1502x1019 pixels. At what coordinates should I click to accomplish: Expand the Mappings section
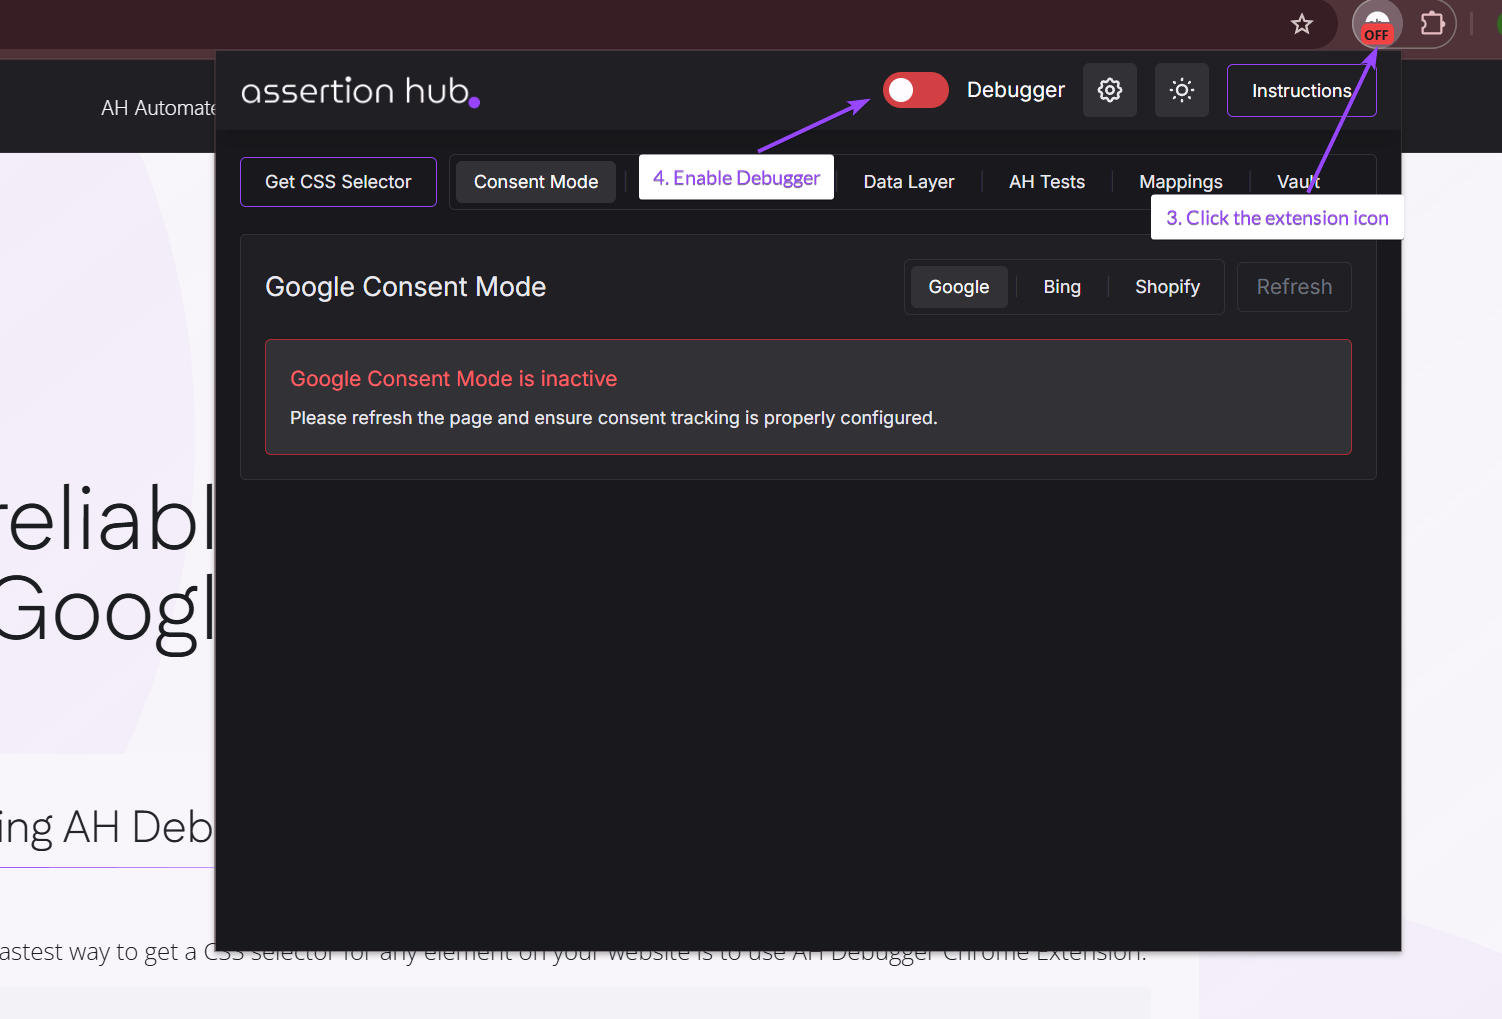(x=1180, y=181)
